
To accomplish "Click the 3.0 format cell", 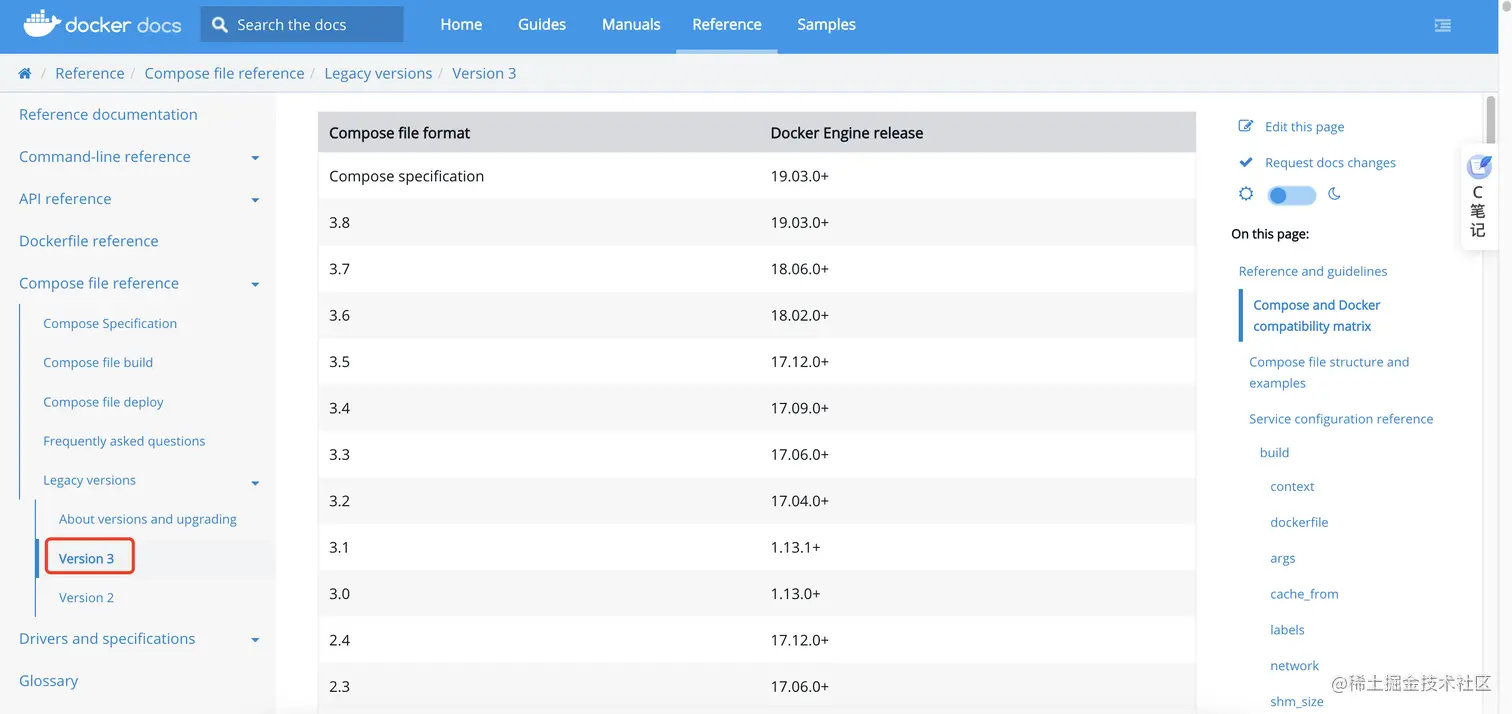I will tap(339, 593).
